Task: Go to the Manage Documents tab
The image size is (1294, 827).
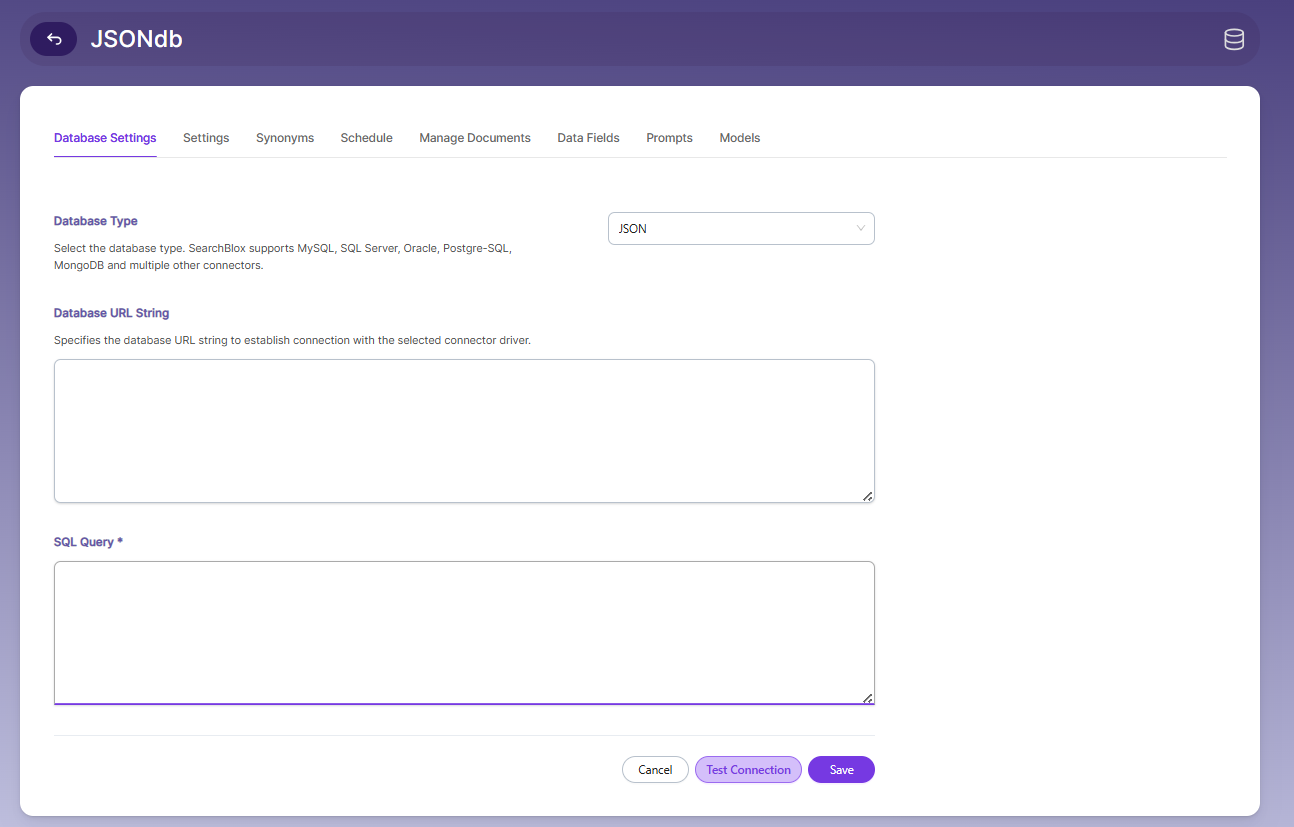Action: [475, 138]
